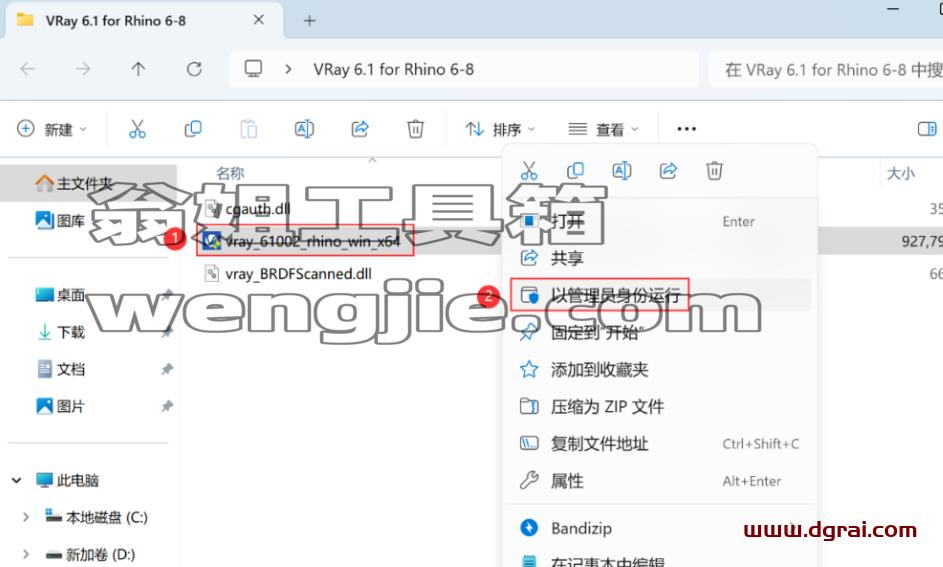
Task: Choose 打开 in the context menu
Action: tap(660, 221)
